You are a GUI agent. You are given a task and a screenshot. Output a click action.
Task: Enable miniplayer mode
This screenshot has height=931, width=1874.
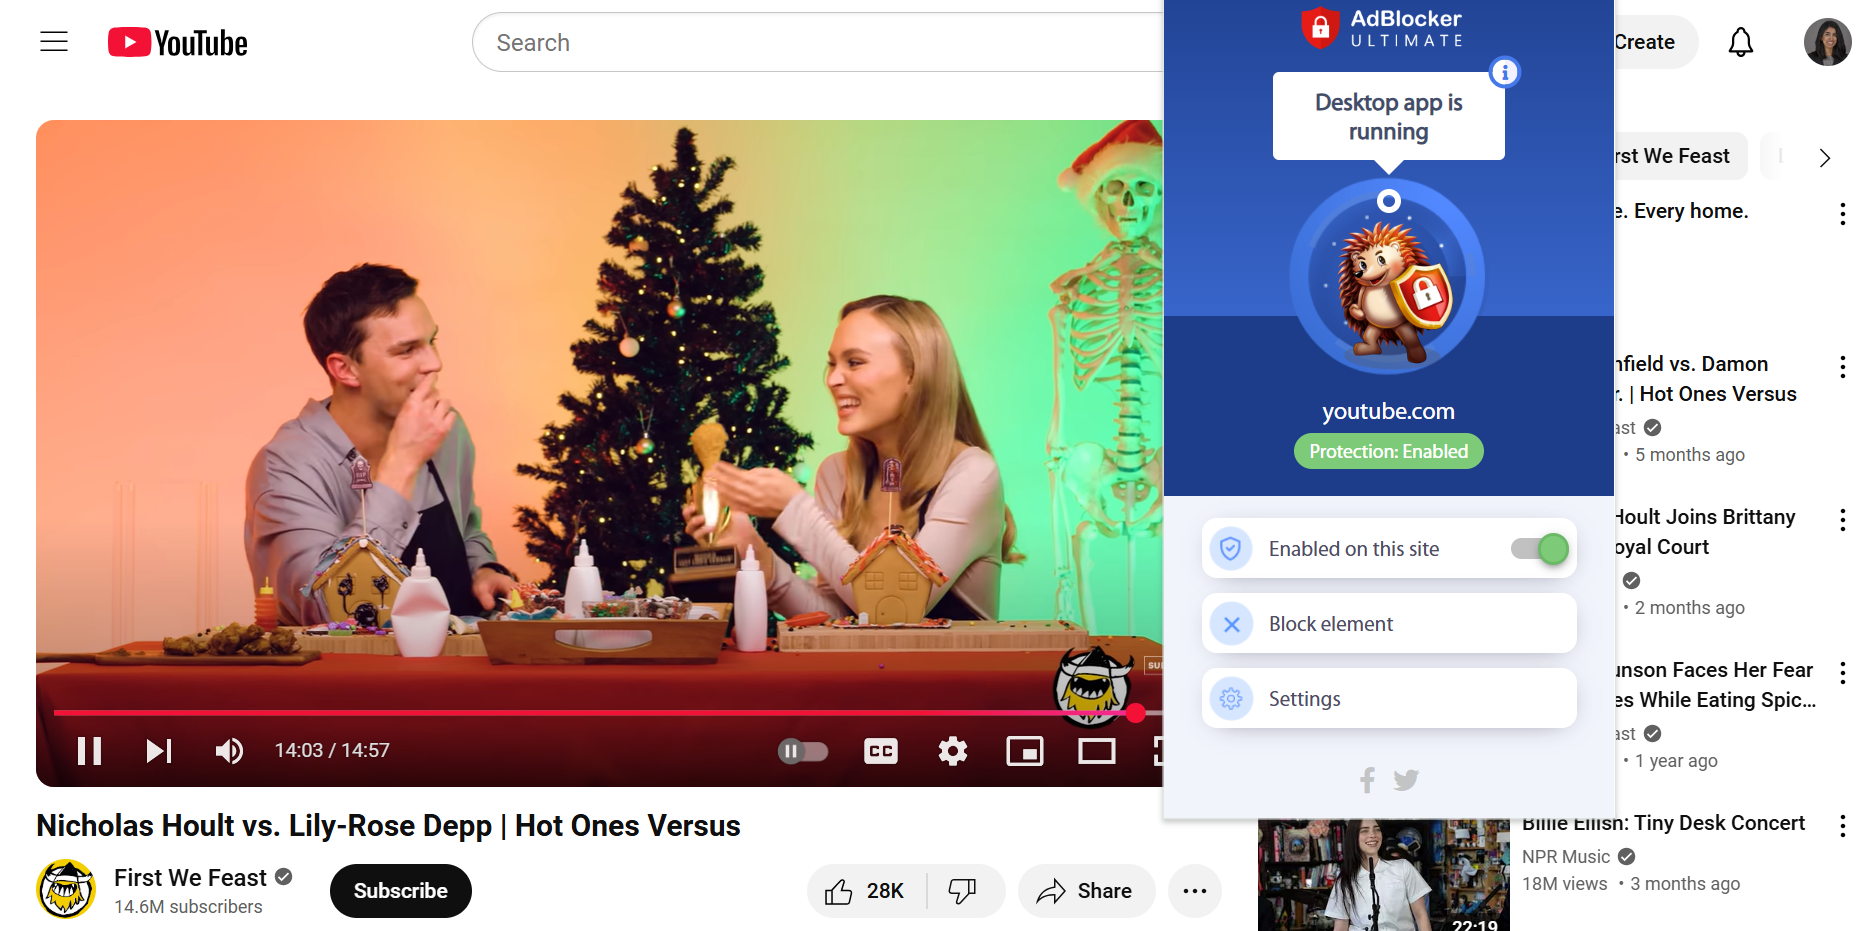[1025, 751]
